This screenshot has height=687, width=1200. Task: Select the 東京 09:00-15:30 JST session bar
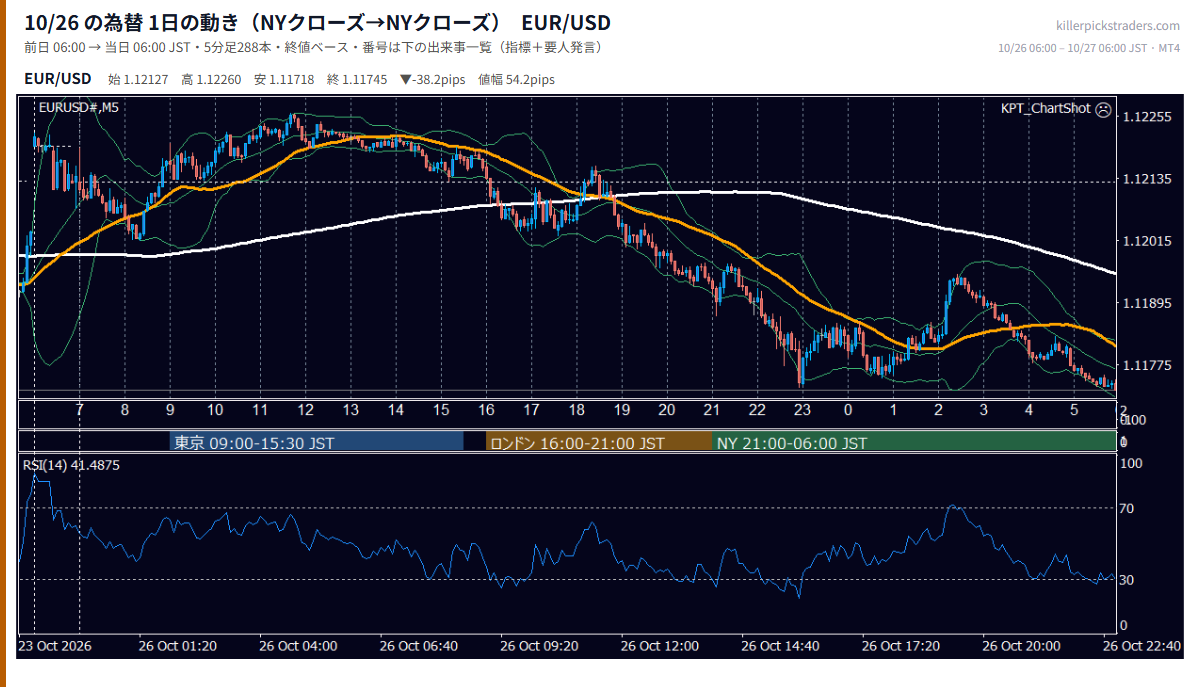coord(316,442)
